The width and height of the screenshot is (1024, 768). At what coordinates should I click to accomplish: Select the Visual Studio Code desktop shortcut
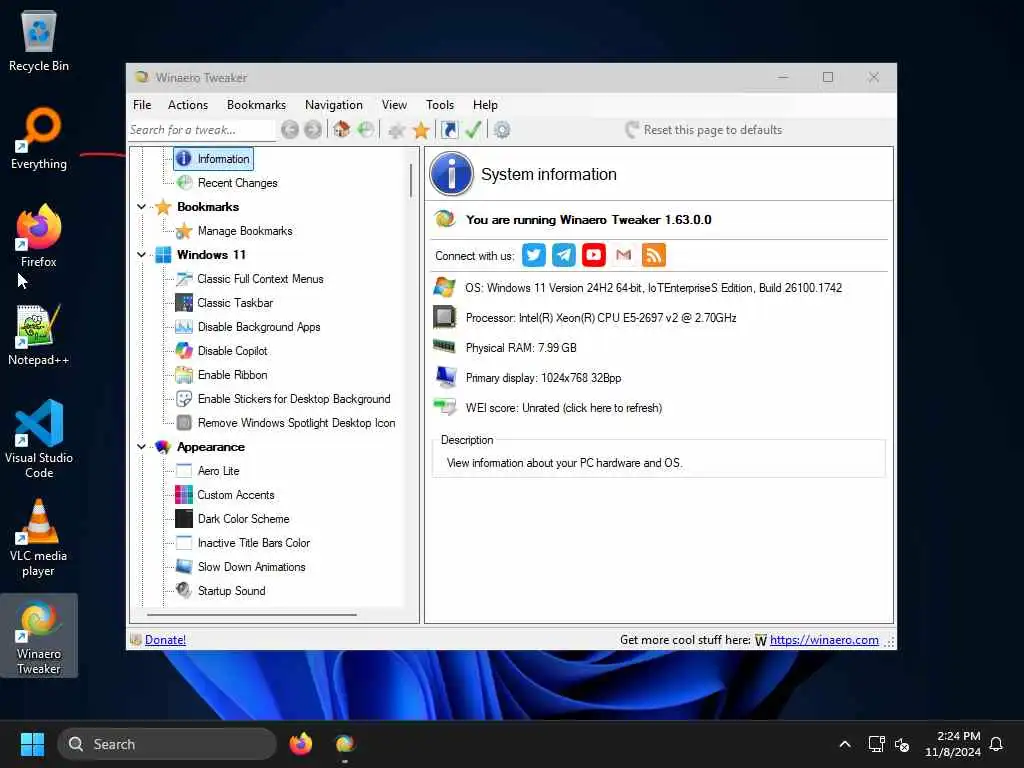(39, 439)
